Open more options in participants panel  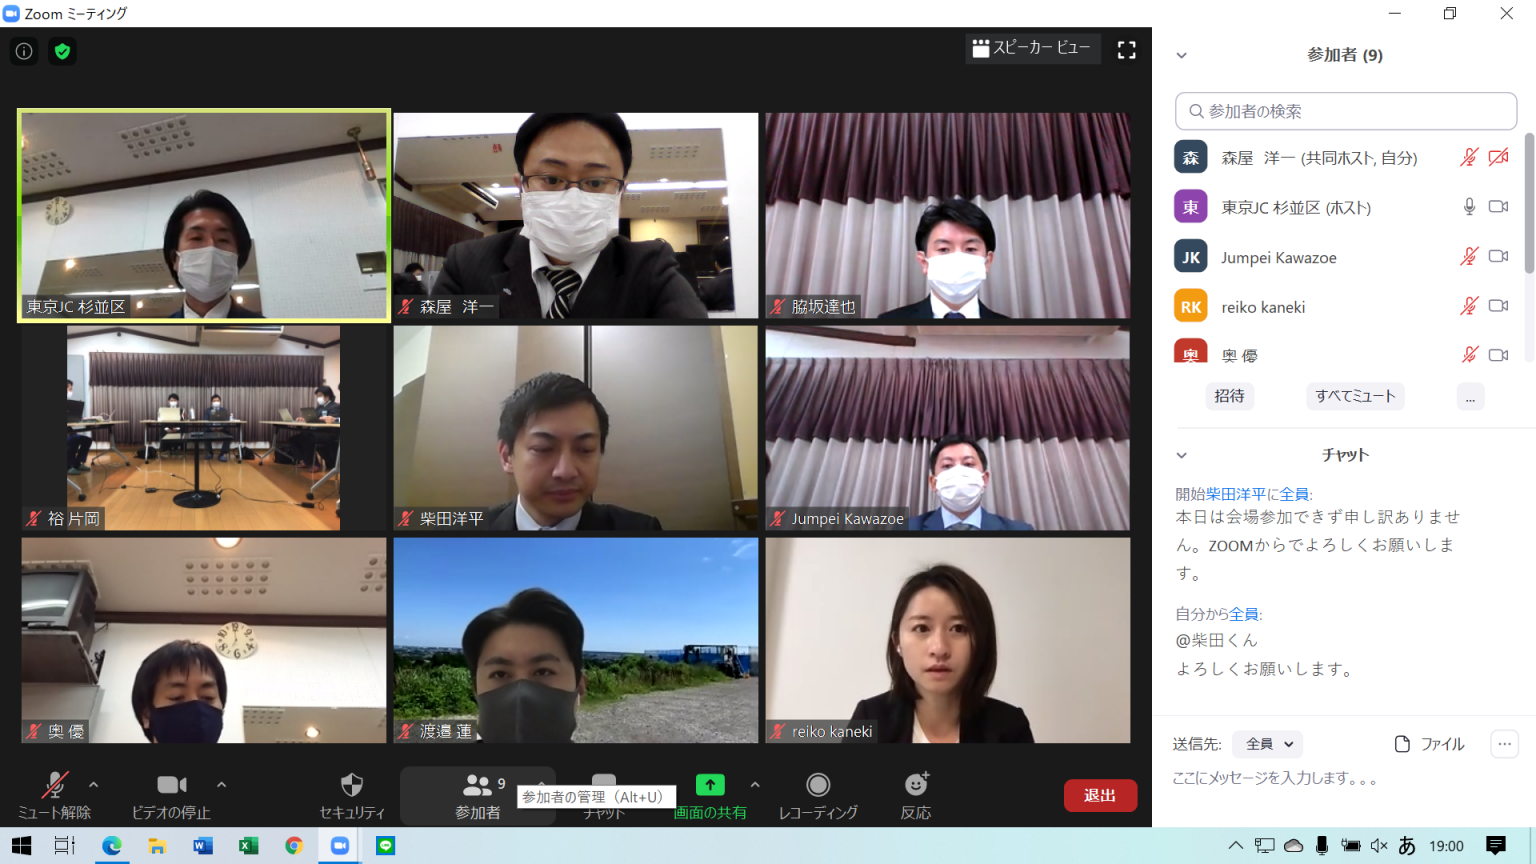click(x=1470, y=397)
